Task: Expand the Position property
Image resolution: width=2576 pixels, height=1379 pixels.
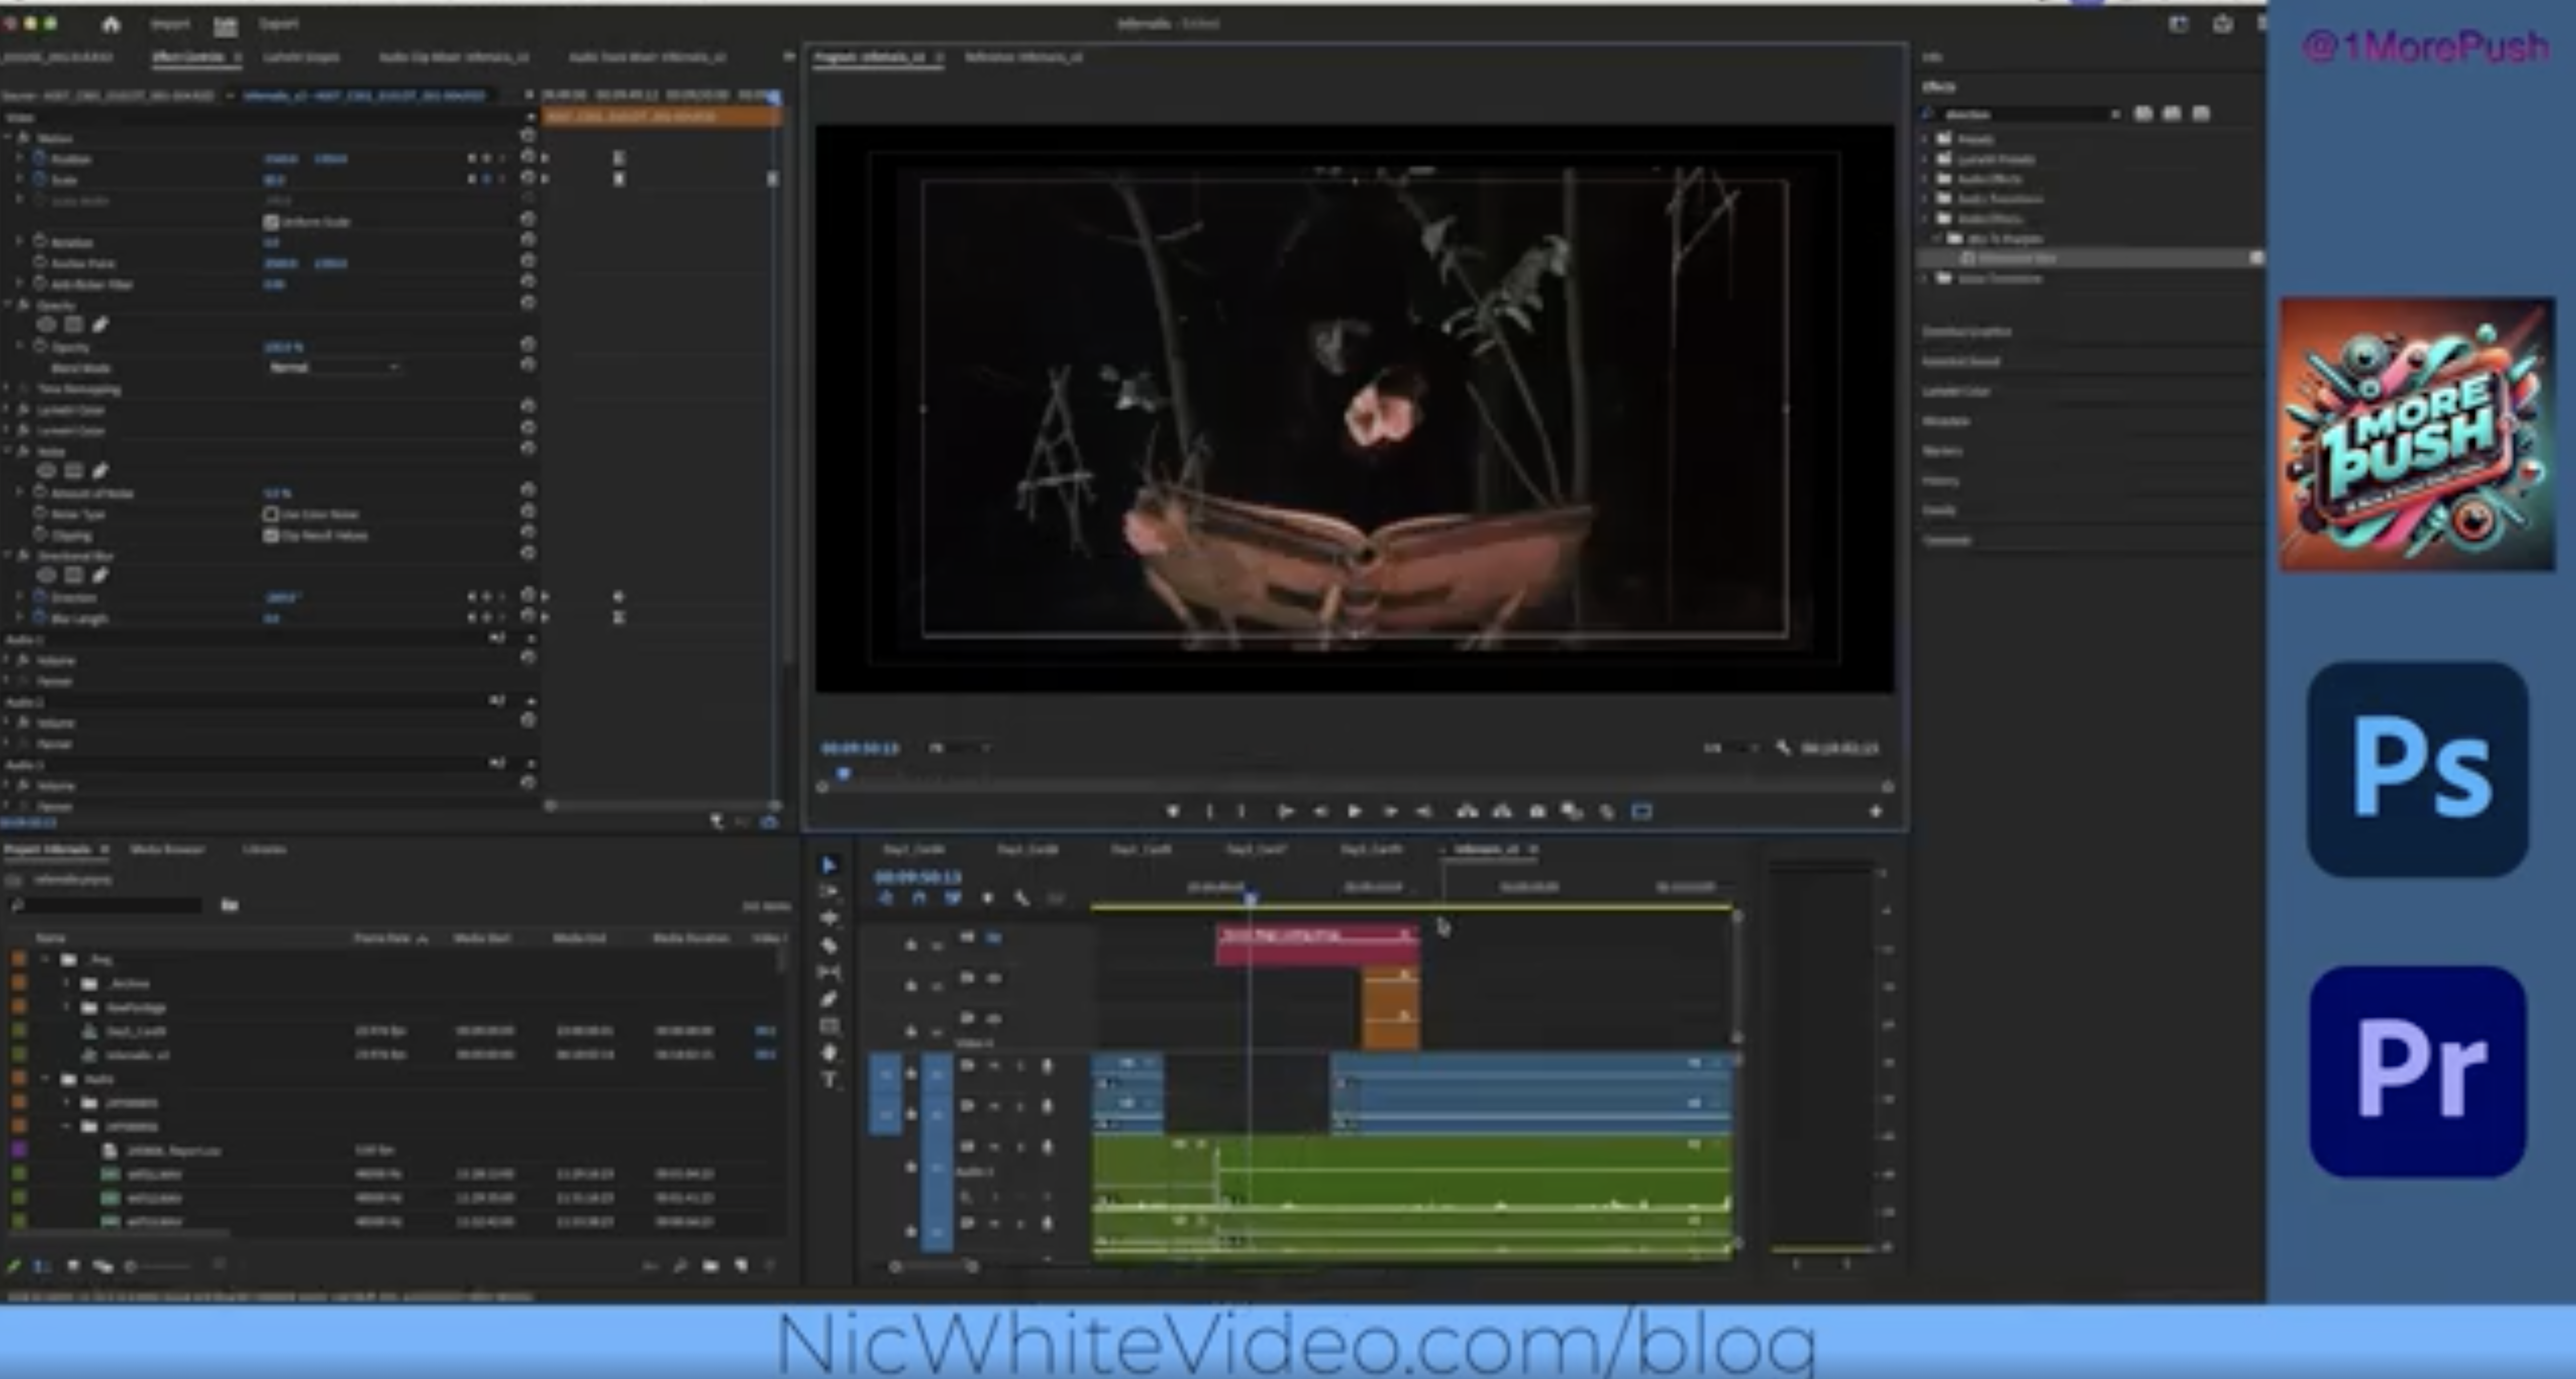Action: tap(19, 158)
